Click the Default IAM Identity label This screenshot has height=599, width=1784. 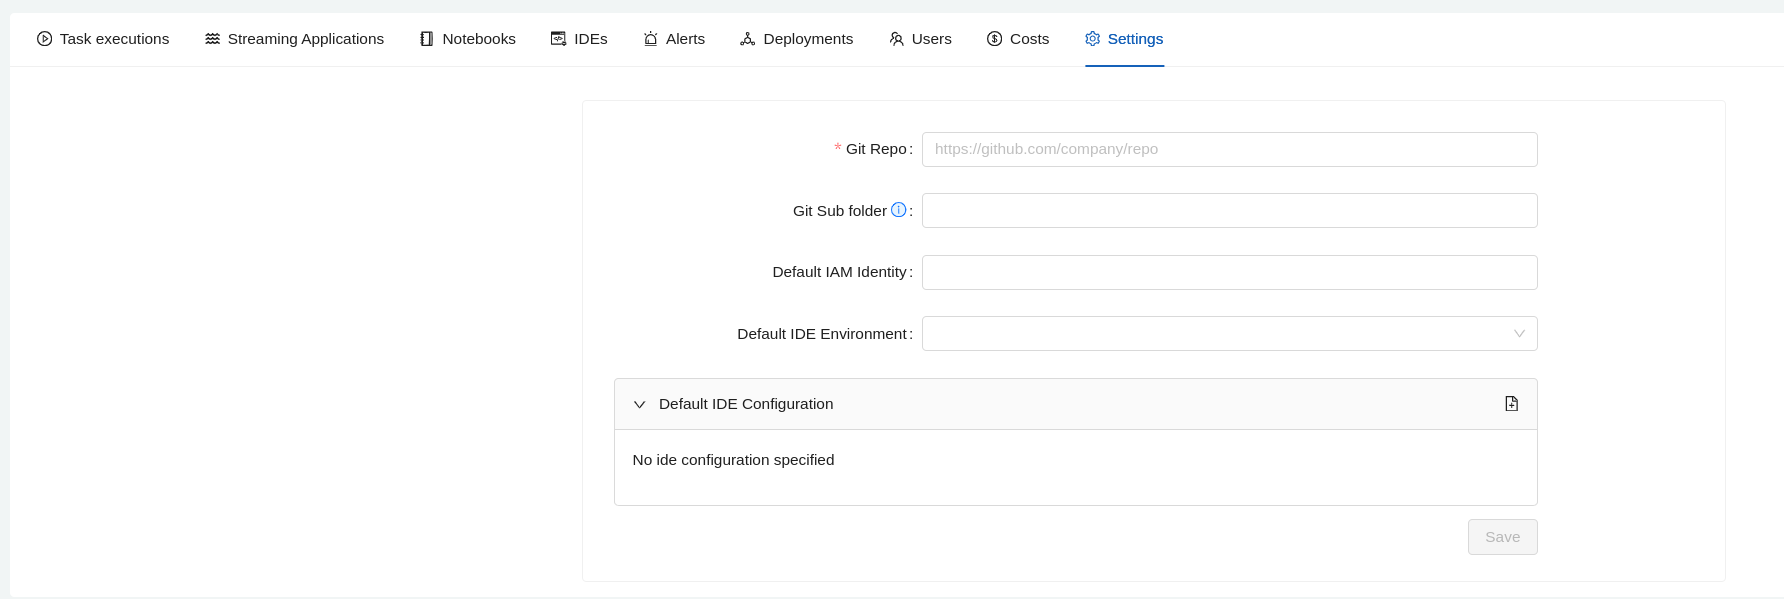click(x=839, y=272)
